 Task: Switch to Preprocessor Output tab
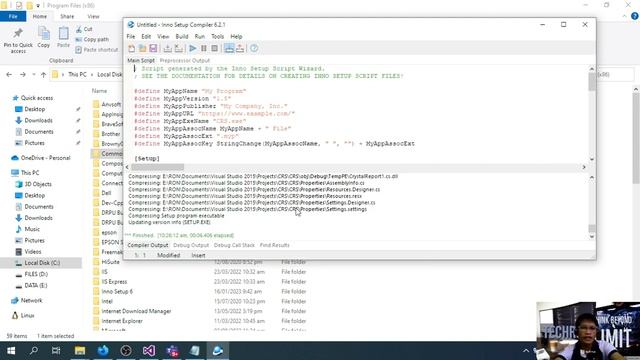[x=184, y=60]
